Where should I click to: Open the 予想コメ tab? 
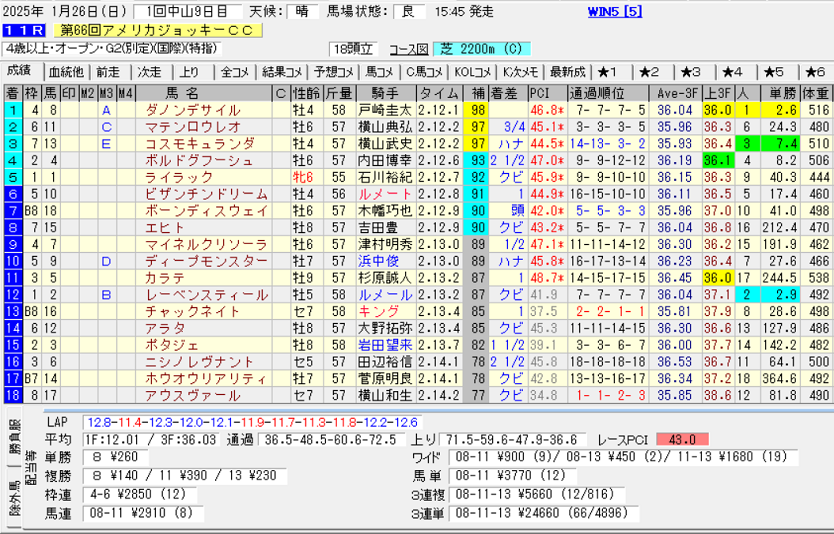332,71
